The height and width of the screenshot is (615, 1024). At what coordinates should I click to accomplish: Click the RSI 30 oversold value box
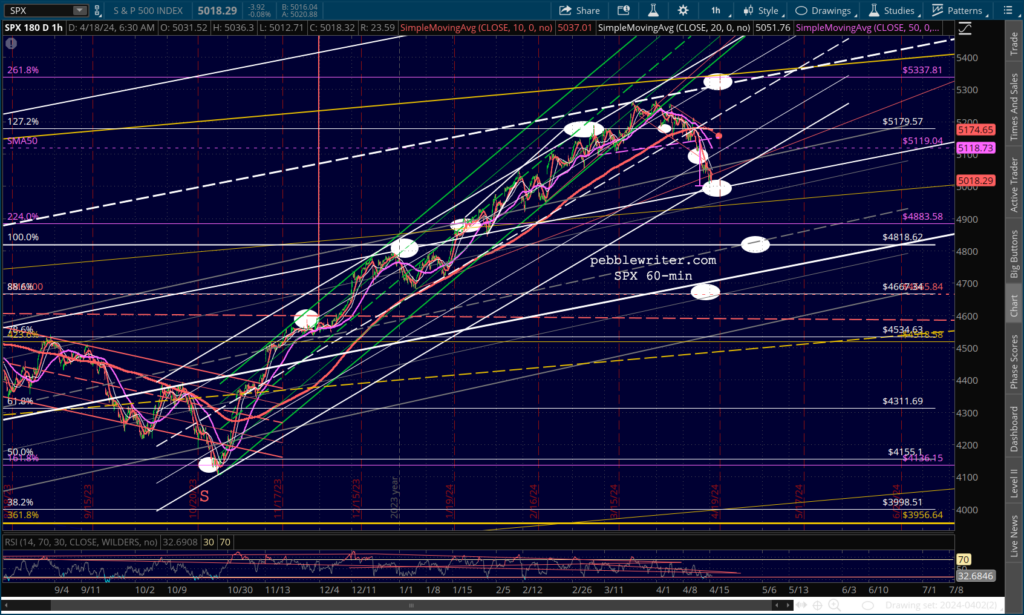208,542
